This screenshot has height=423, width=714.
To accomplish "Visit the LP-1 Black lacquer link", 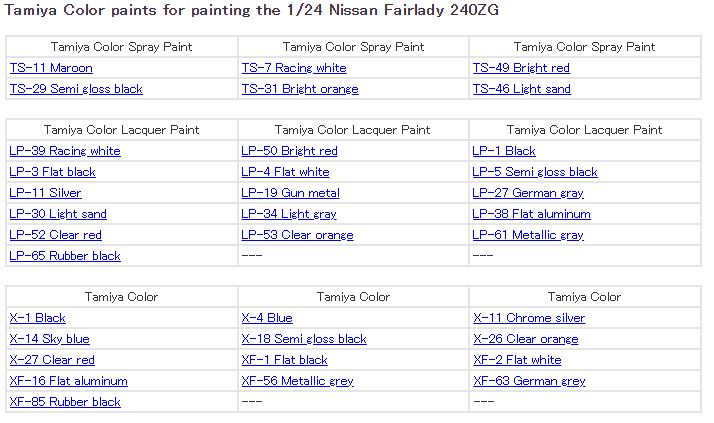I will coord(504,151).
